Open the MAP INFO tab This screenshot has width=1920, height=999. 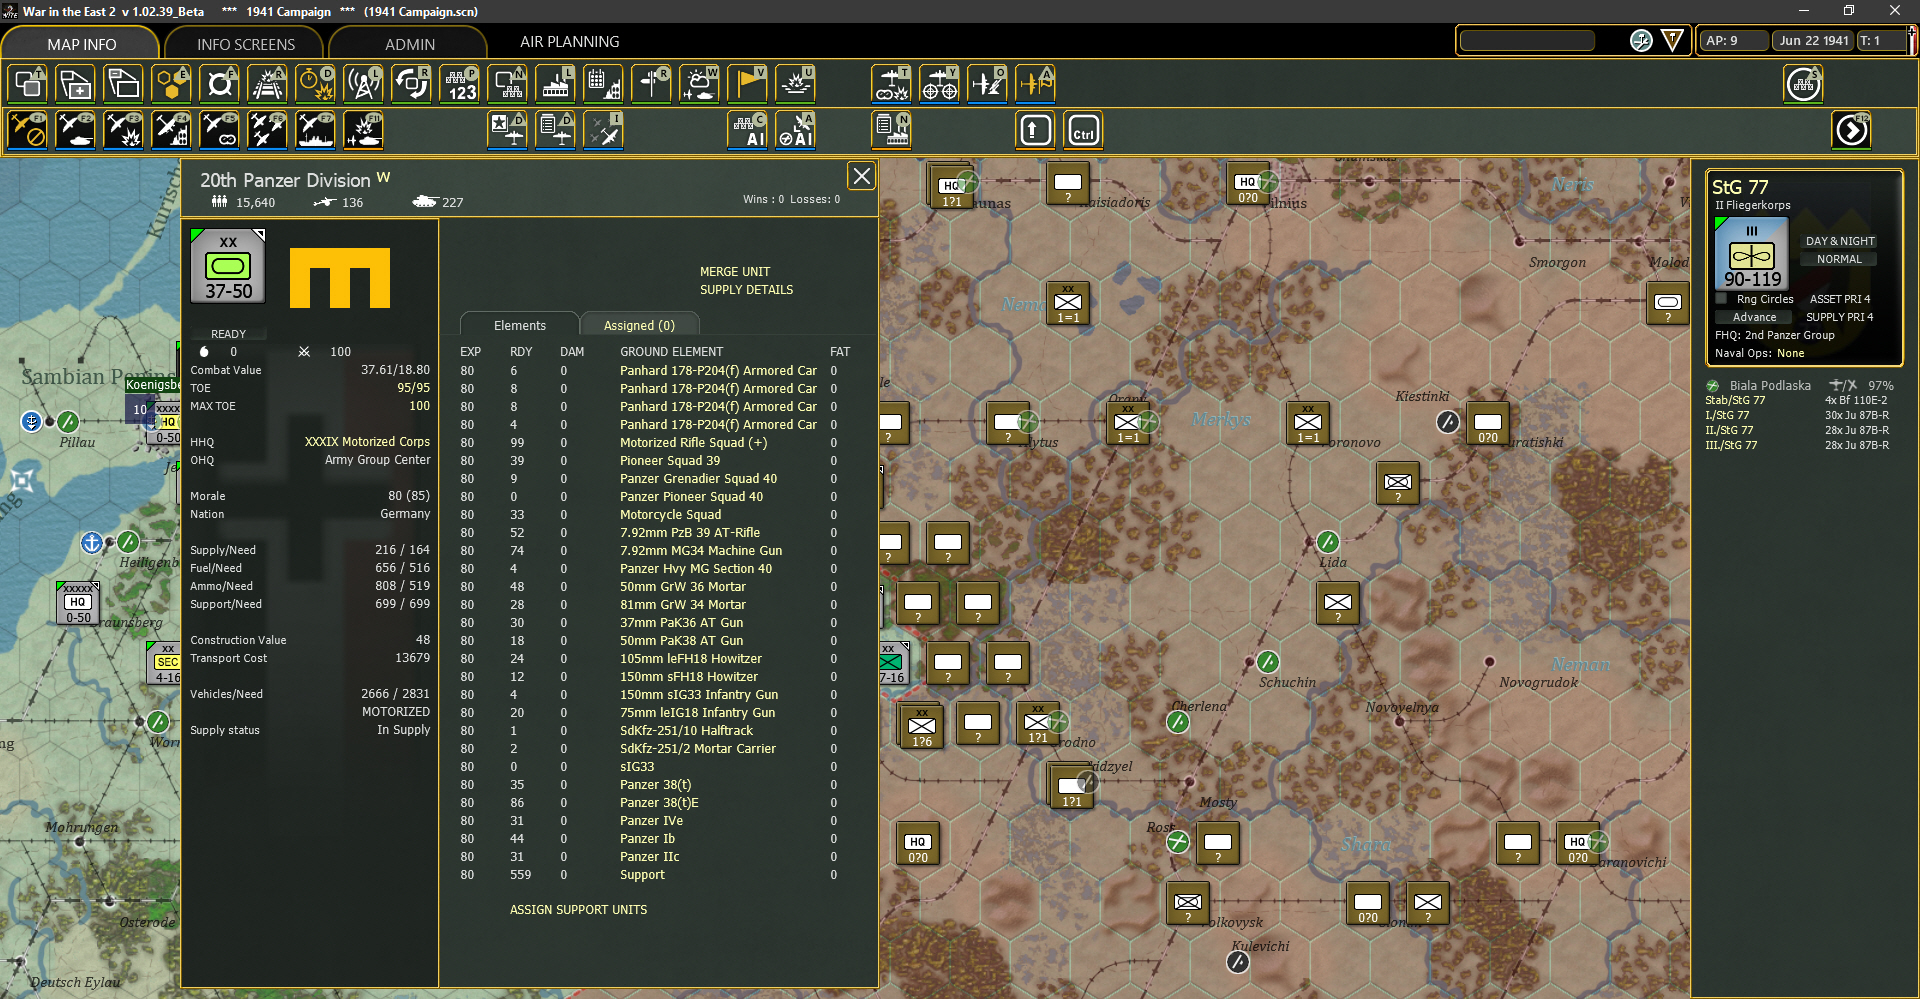tap(81, 44)
